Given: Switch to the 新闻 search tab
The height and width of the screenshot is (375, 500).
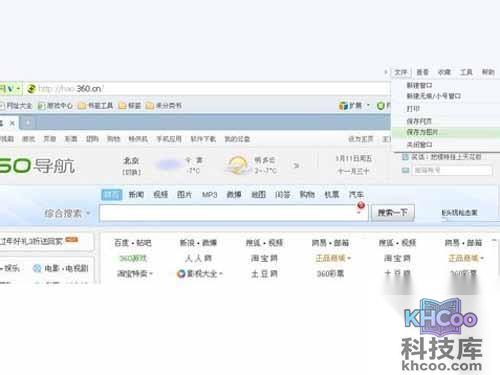Looking at the screenshot, I should pyautogui.click(x=136, y=194).
